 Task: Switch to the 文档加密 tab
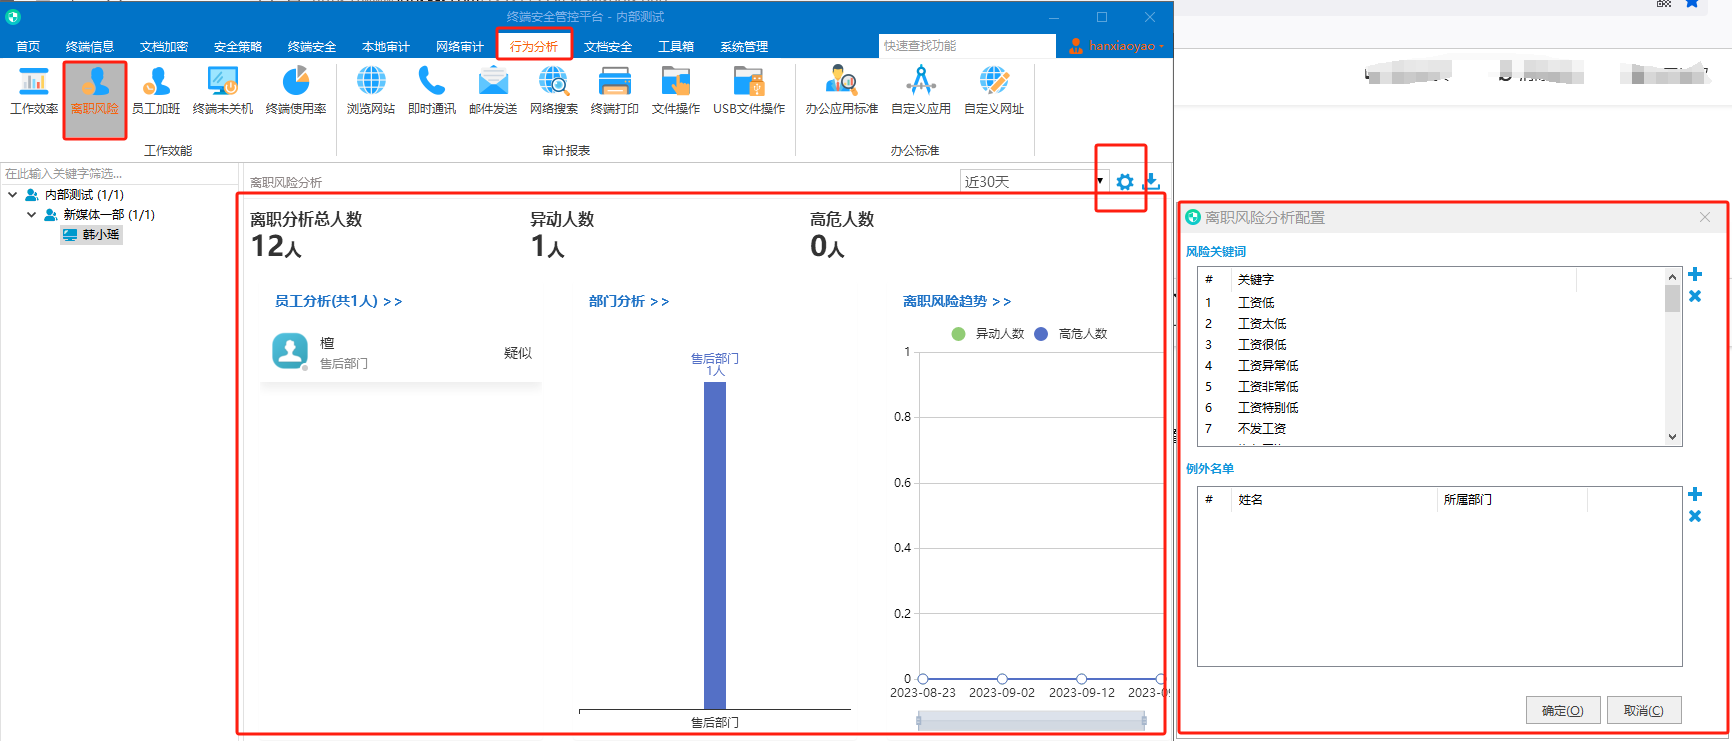pos(164,46)
